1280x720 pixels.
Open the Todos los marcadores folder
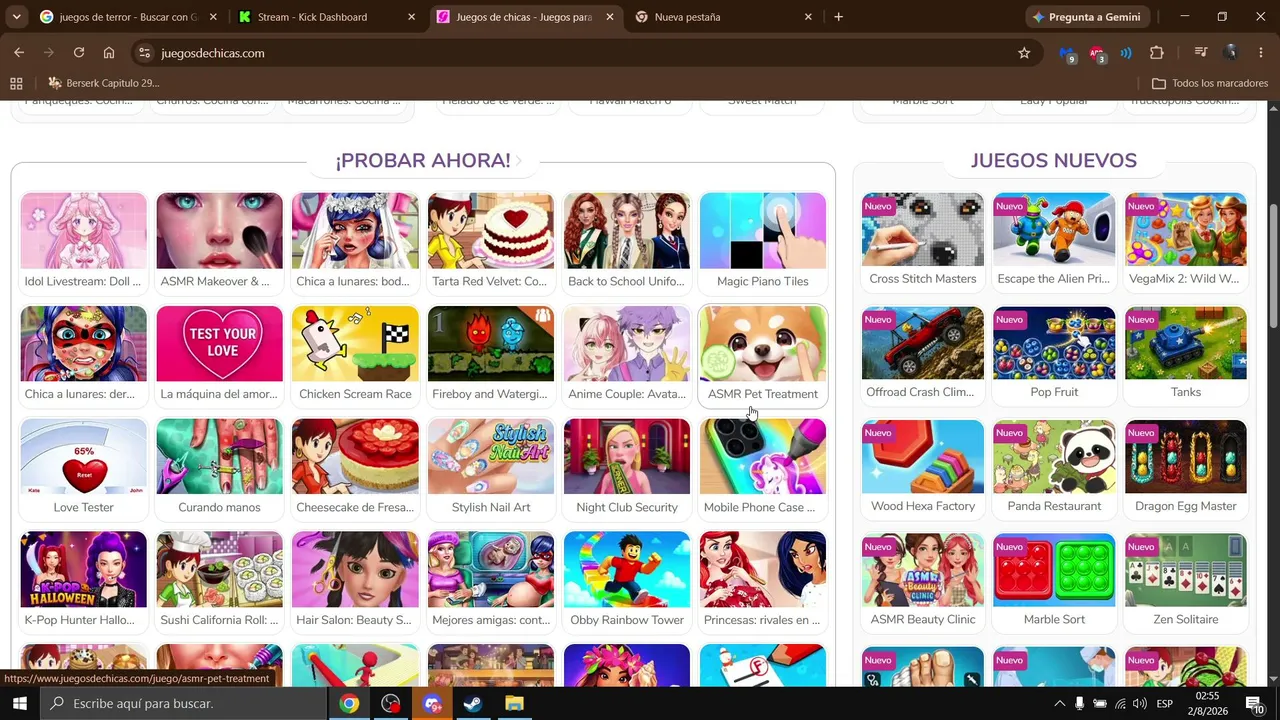click(1210, 83)
